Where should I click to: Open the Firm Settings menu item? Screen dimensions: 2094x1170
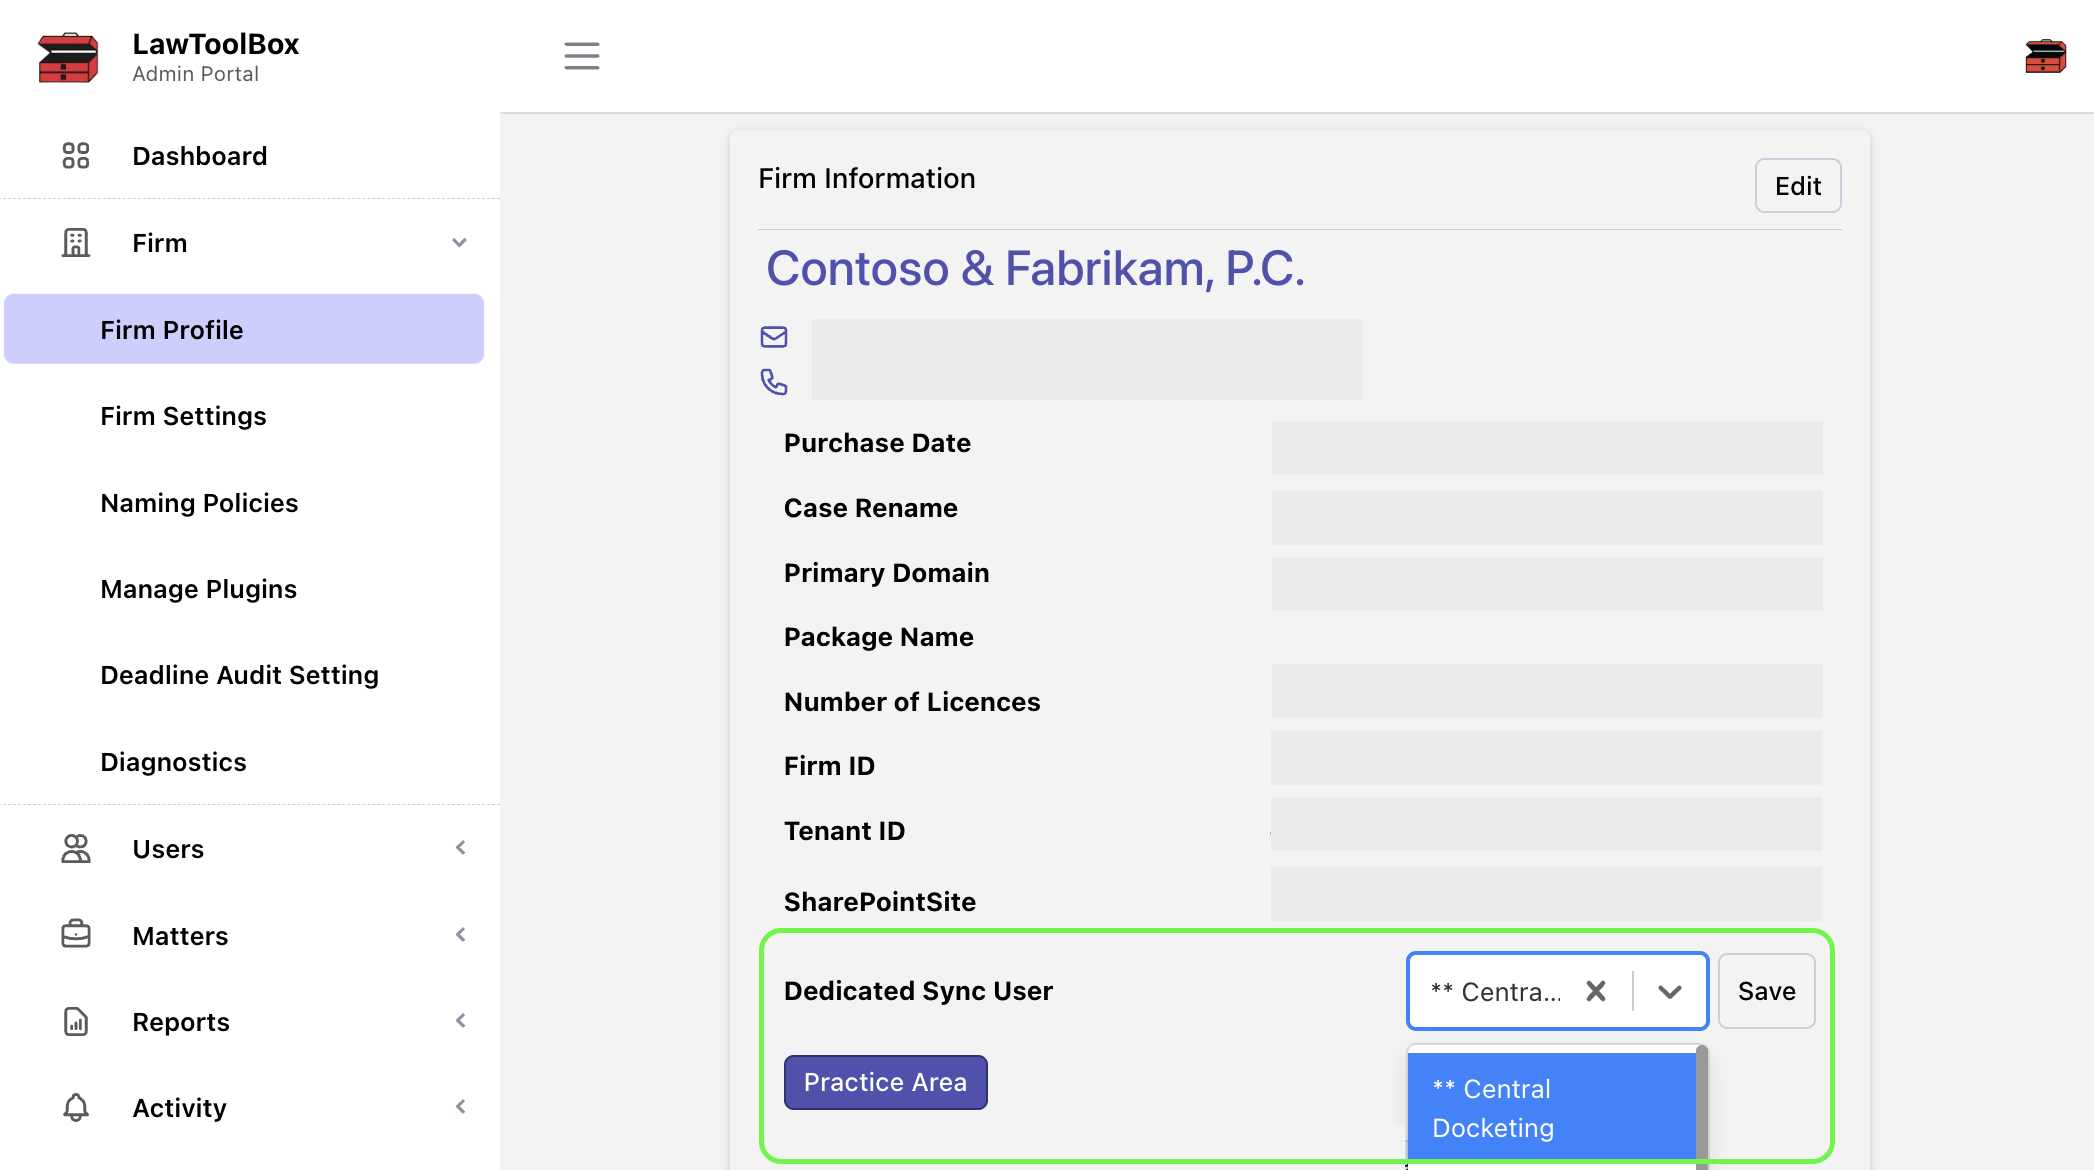[x=183, y=416]
